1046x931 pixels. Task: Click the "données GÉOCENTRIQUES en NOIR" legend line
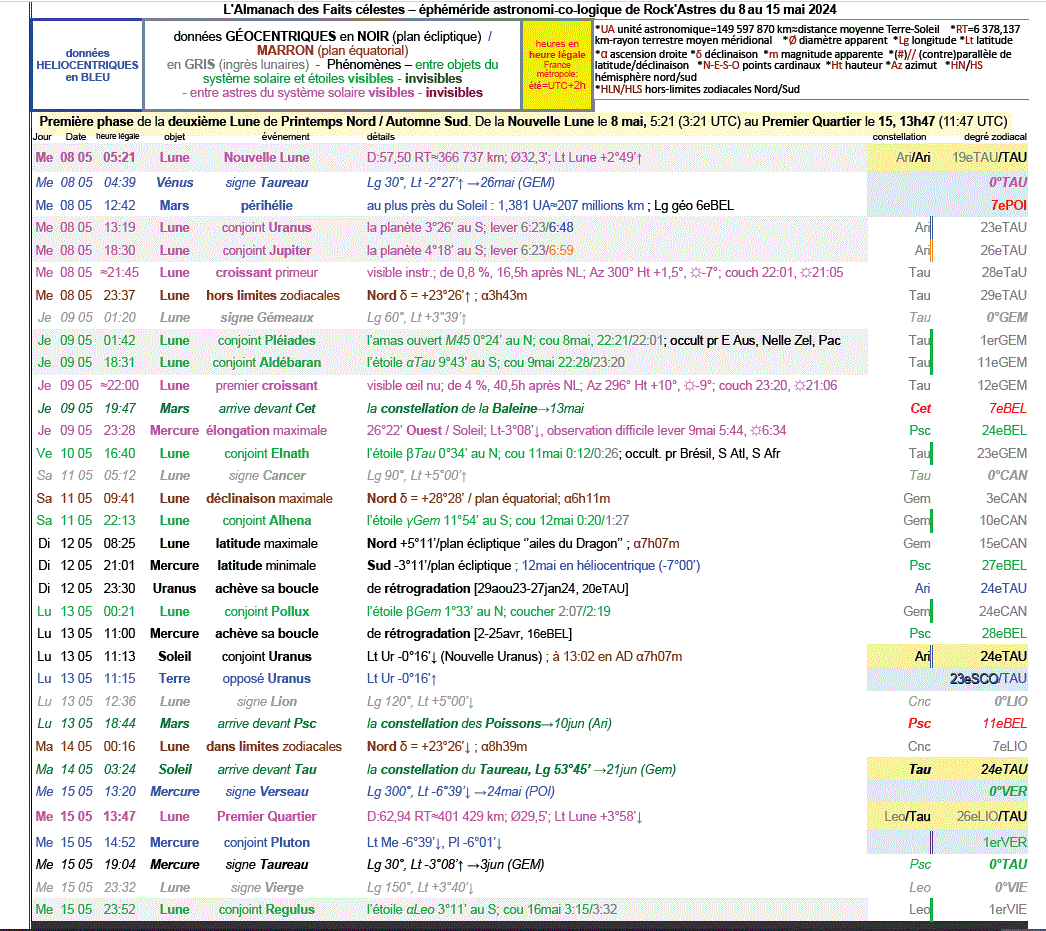pos(332,36)
